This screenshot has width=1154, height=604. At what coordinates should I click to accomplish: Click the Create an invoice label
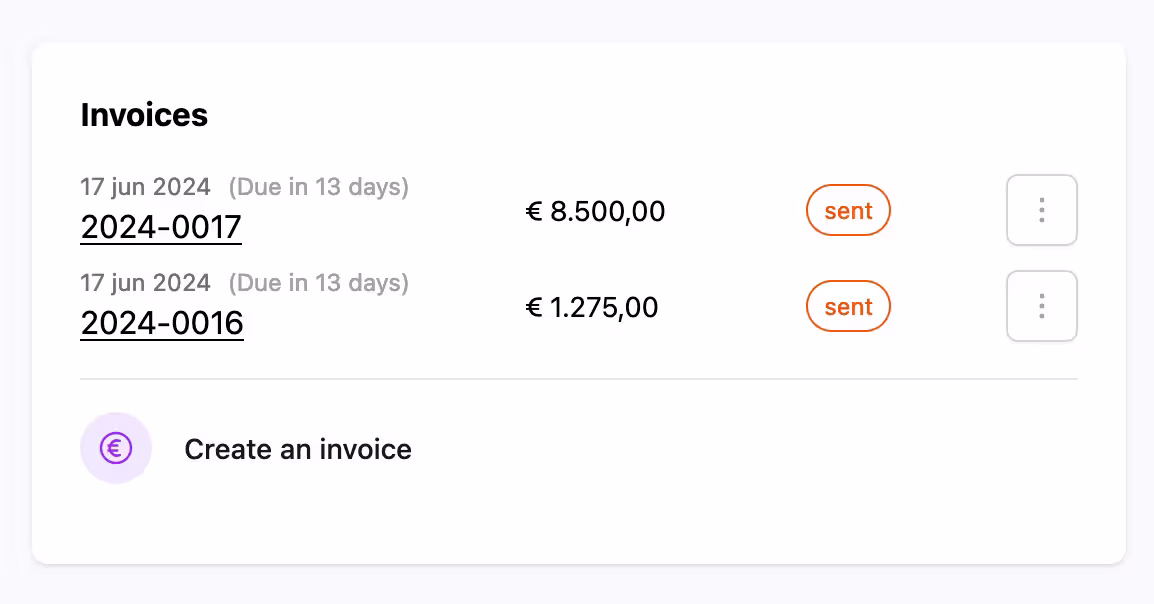(298, 449)
